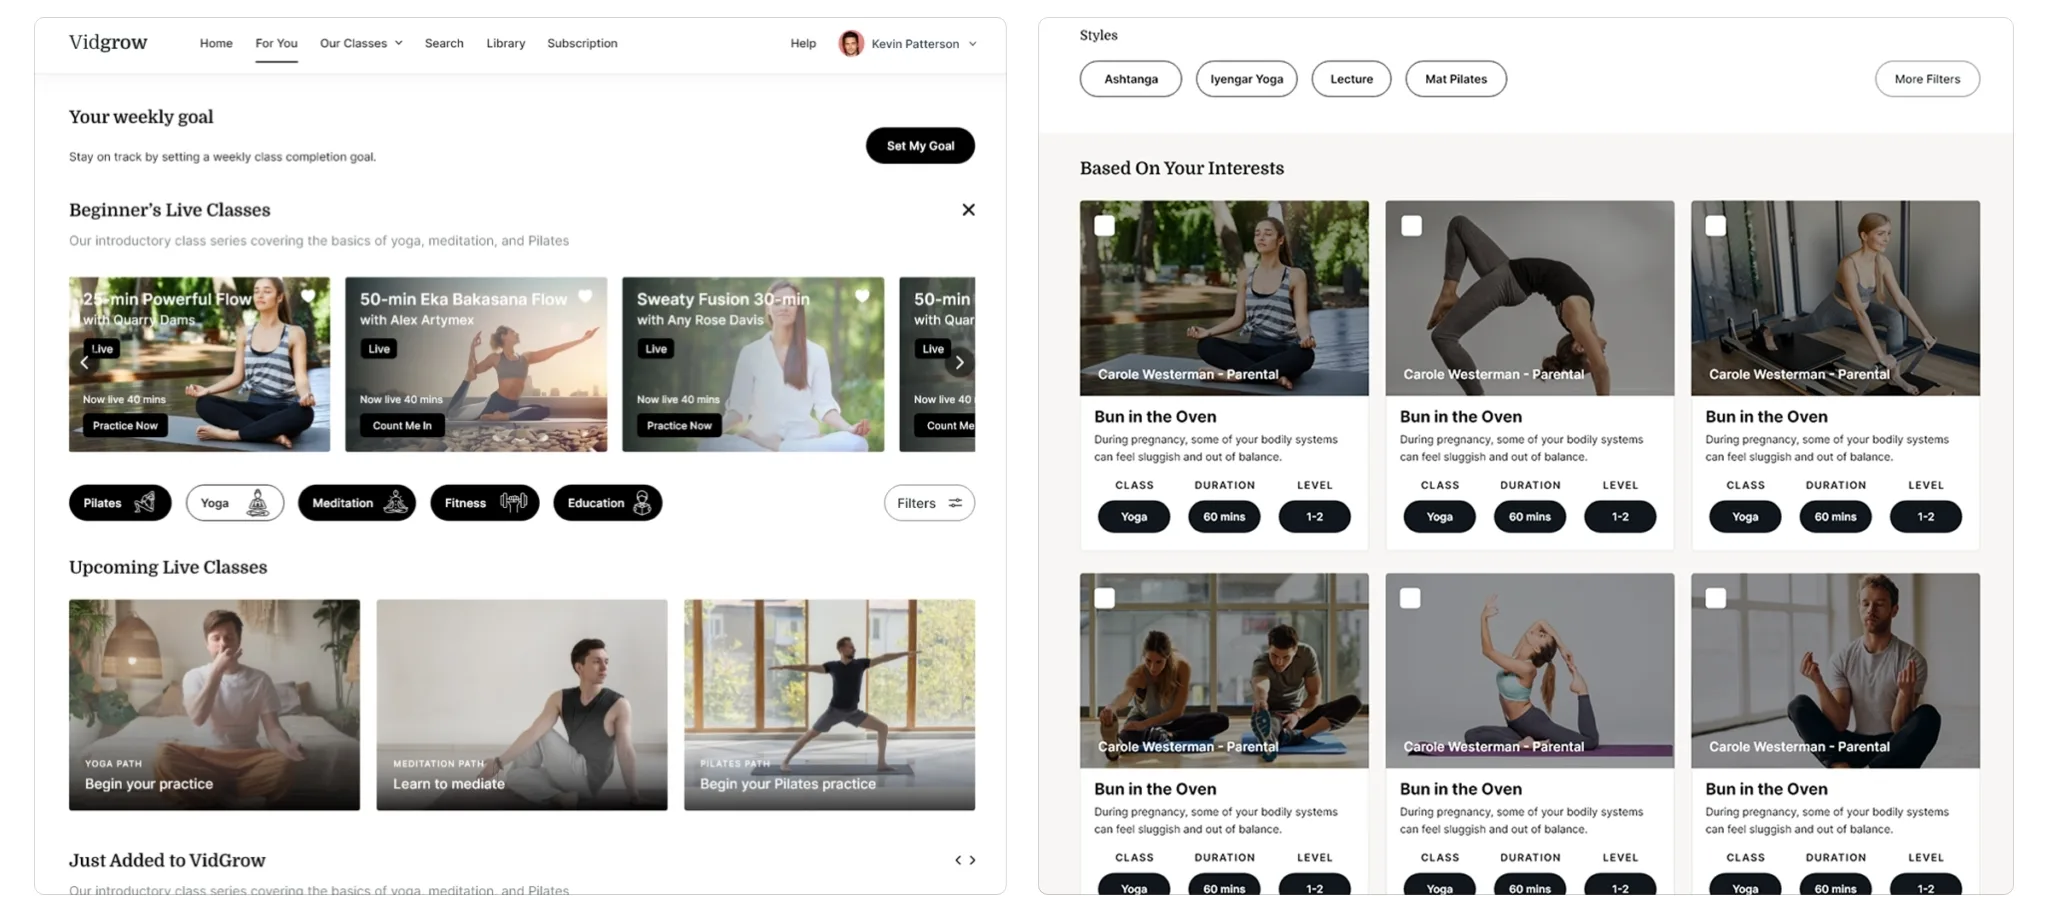Screen dimensions: 2048x911
Task: Select the Meditation category chip icon
Action: click(394, 503)
